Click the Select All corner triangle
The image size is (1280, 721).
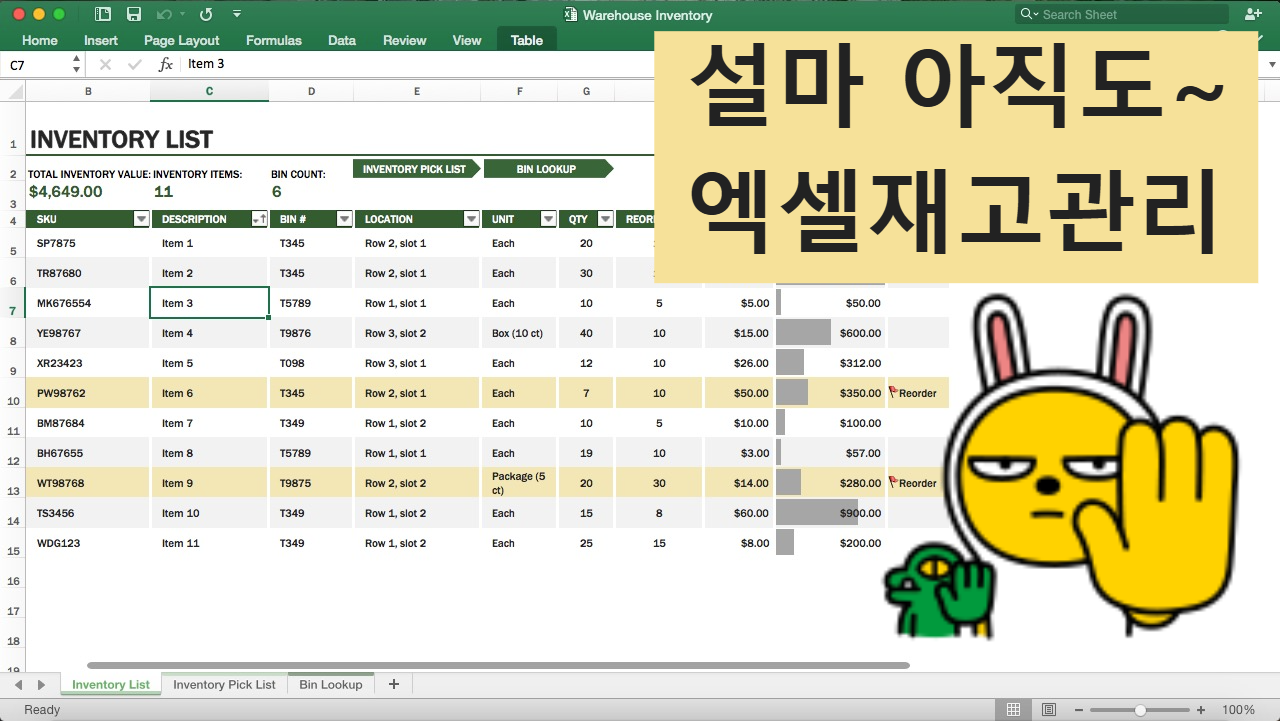13,91
